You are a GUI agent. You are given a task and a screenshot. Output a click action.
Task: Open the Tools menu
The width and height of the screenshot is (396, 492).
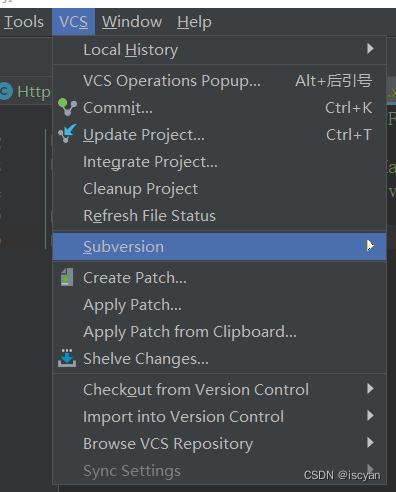tap(24, 22)
